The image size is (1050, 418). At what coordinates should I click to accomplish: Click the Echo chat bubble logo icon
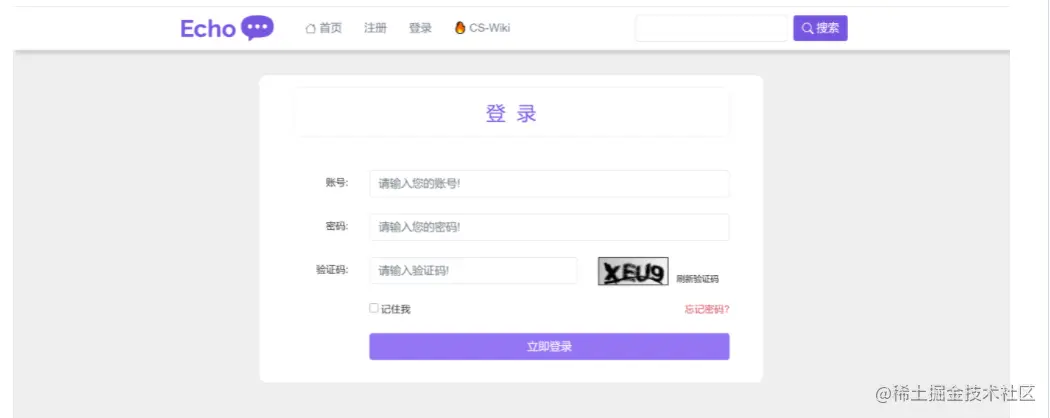coord(257,28)
